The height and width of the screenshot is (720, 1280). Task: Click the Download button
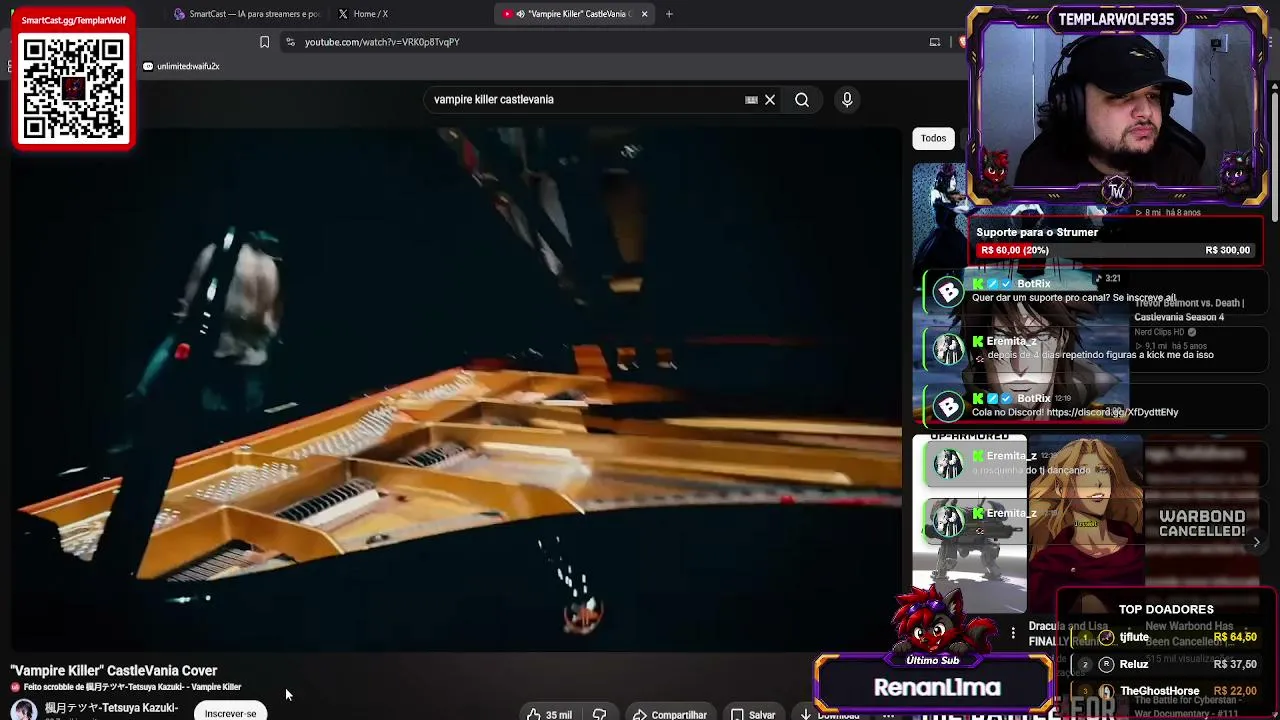[830, 714]
